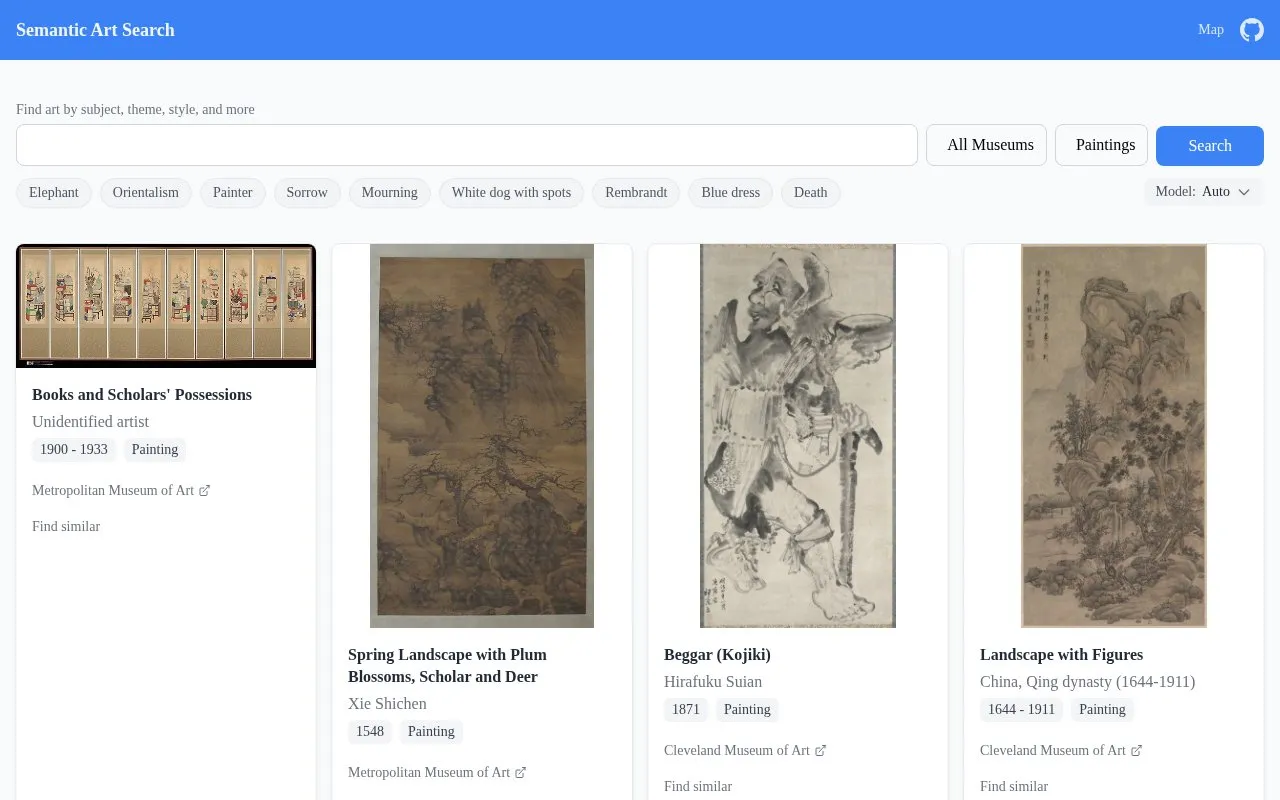Find similar to Books and Scholars' Possessions
This screenshot has width=1280, height=800.
66,527
